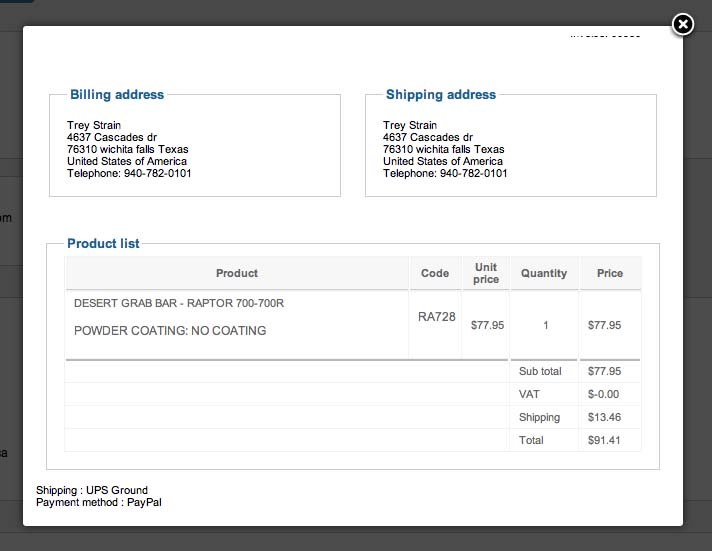Viewport: 712px width, 551px height.
Task: Click the Product column header
Action: click(x=237, y=273)
